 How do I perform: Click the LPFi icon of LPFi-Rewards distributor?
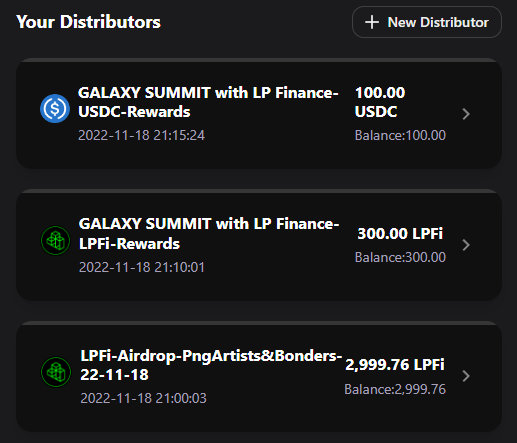pyautogui.click(x=55, y=240)
